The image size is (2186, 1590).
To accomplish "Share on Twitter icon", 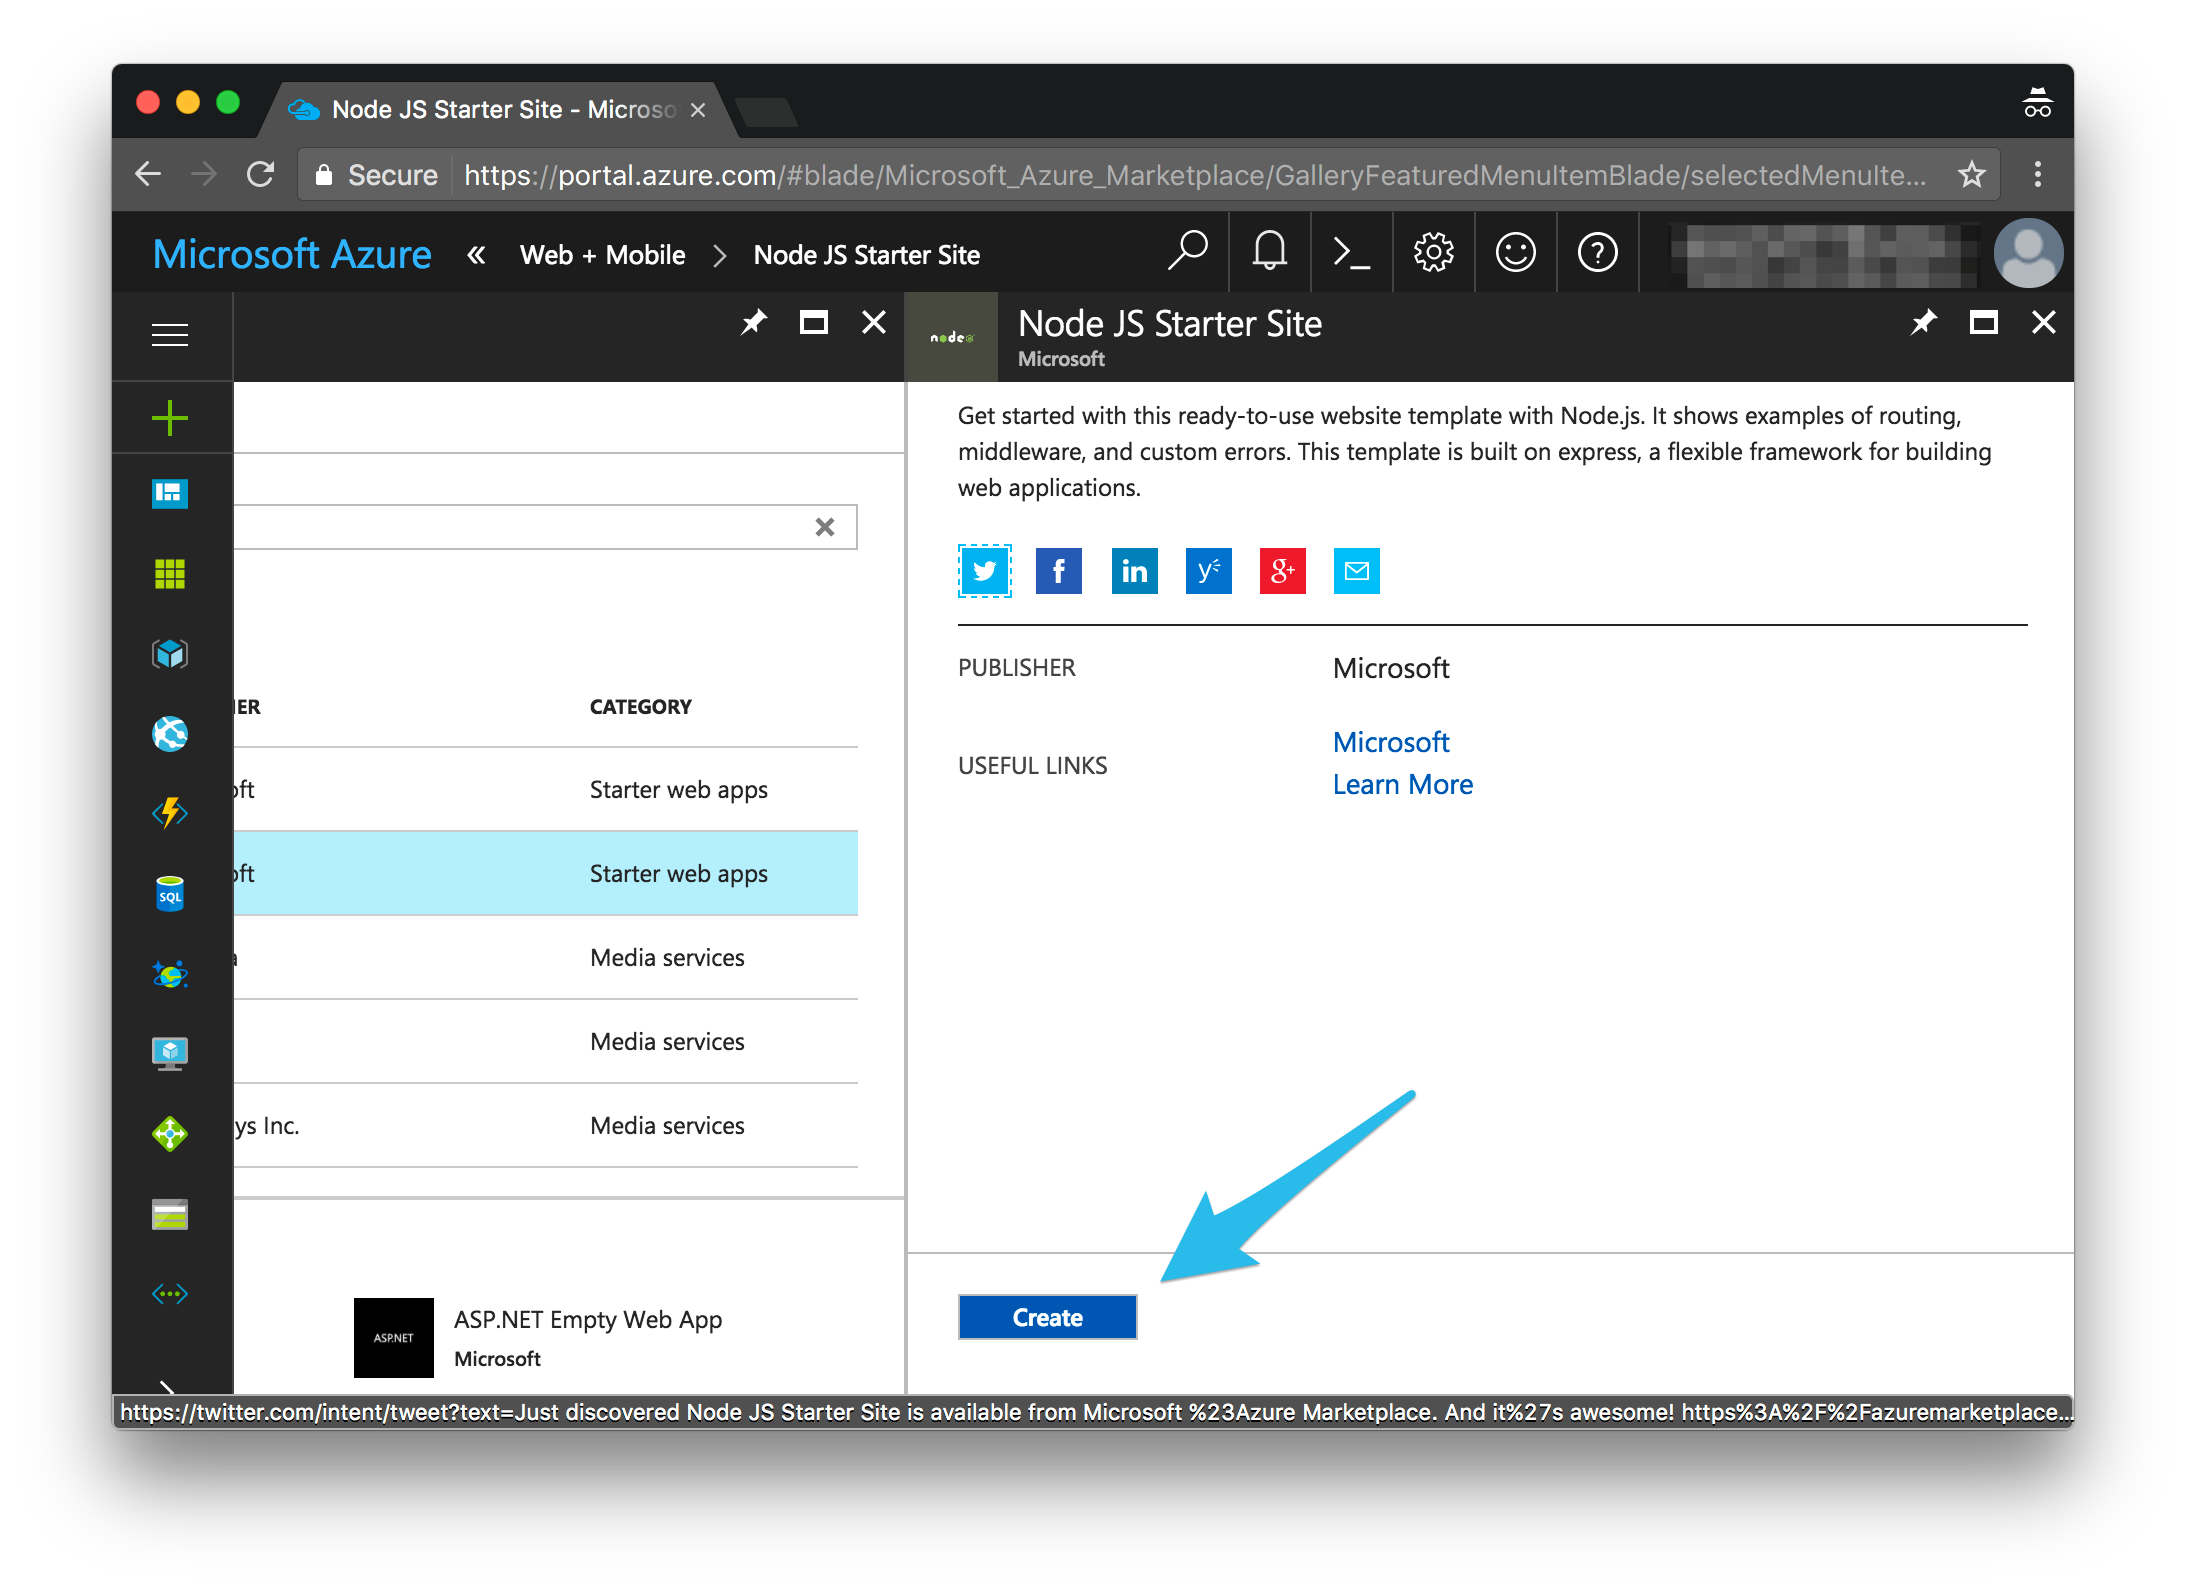I will tap(985, 571).
